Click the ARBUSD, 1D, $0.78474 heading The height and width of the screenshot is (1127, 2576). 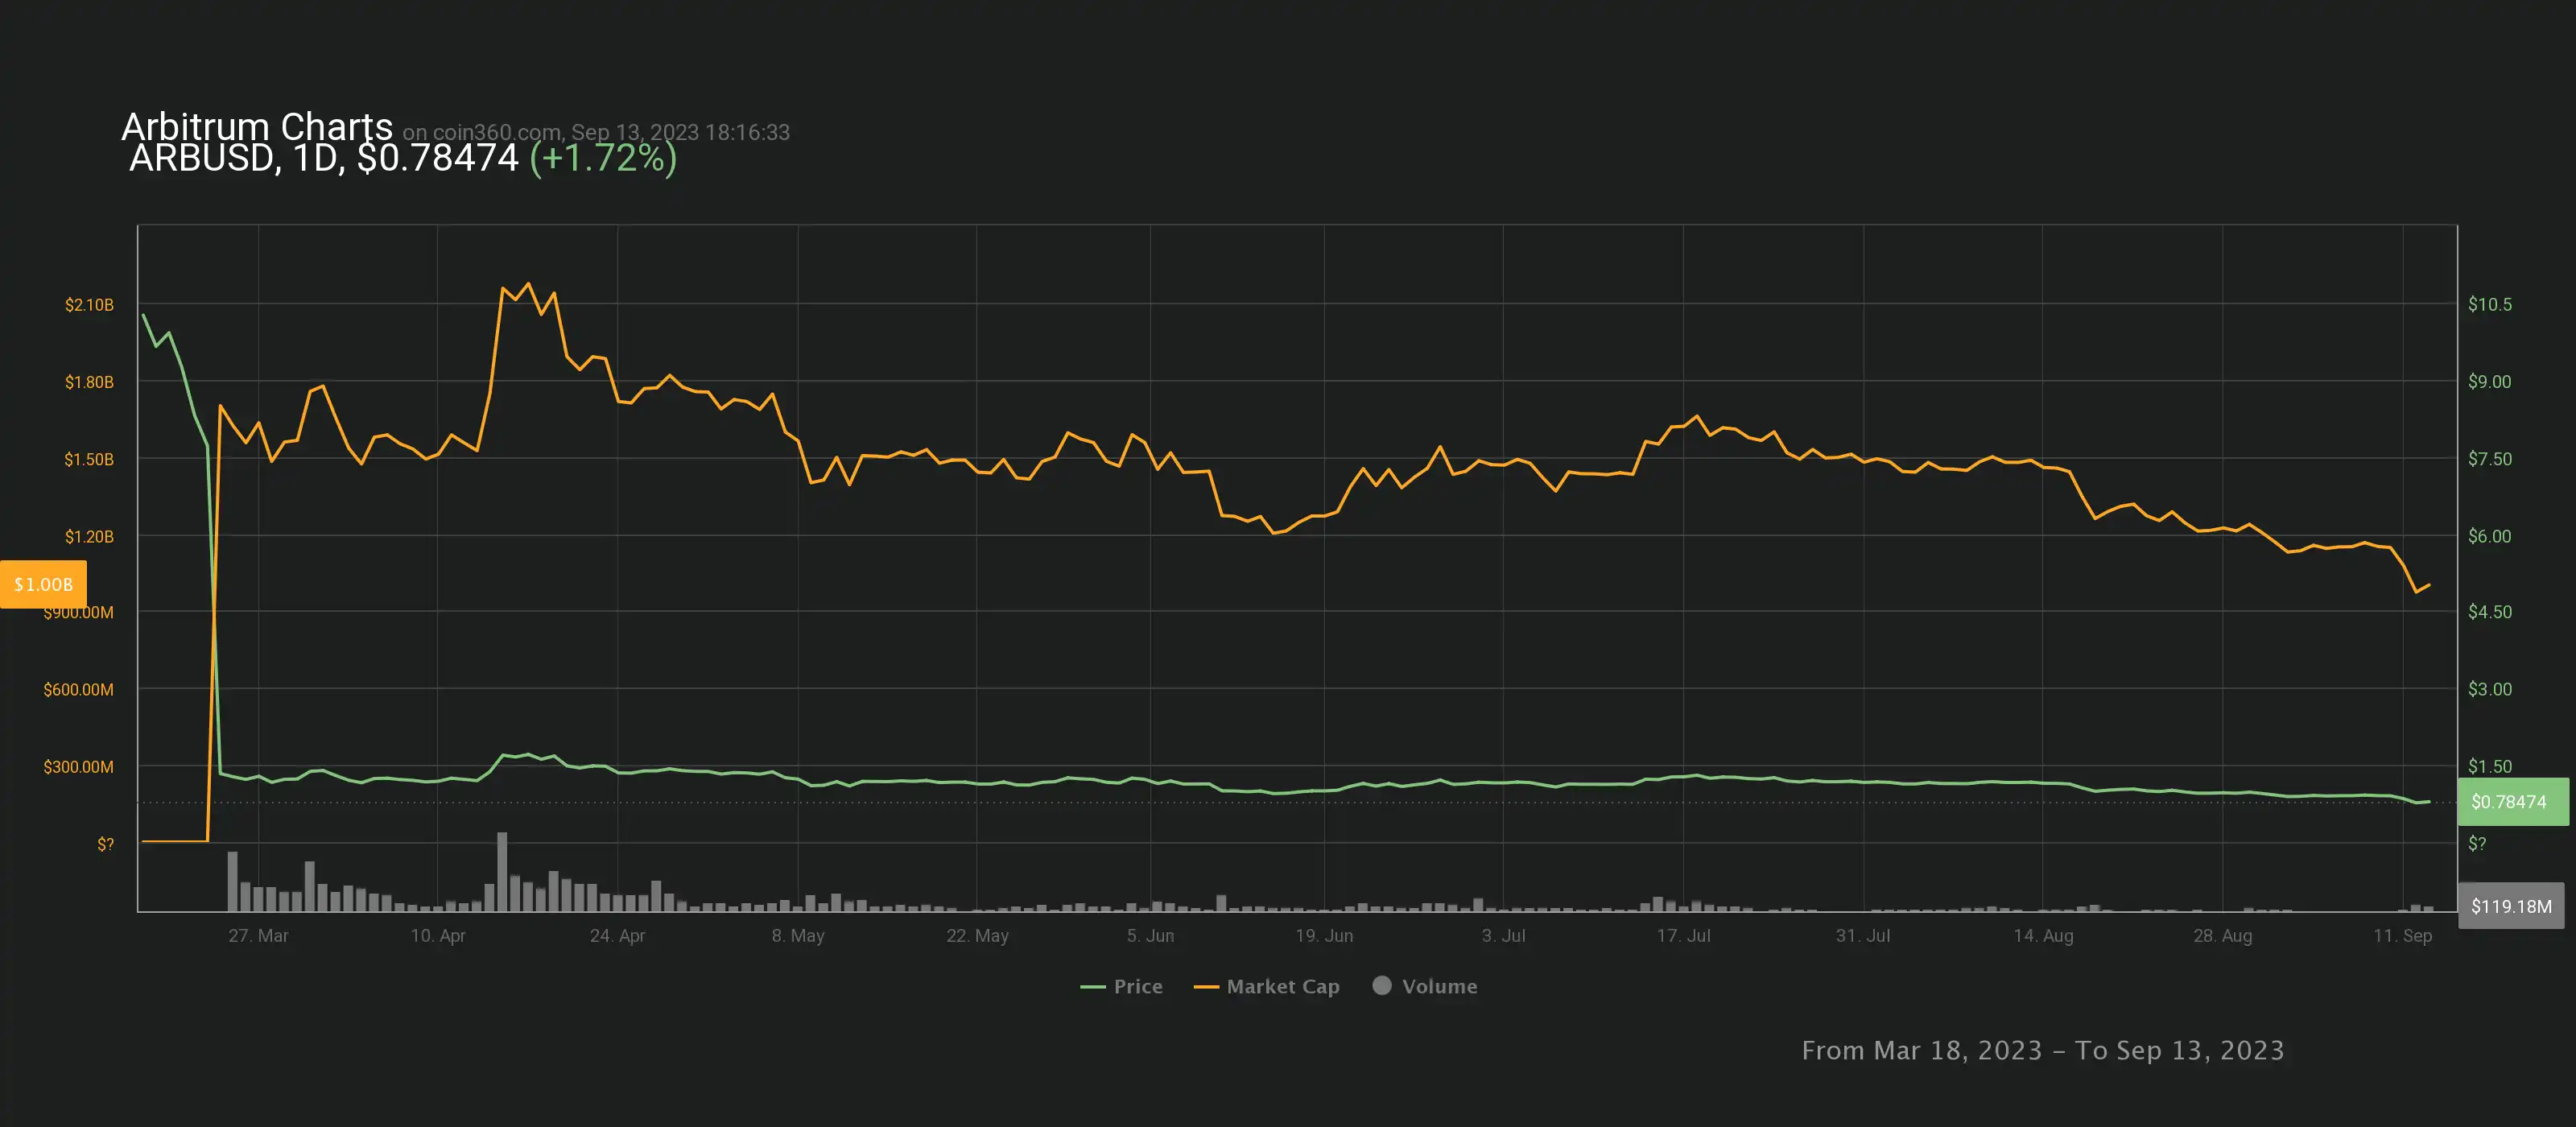pos(324,158)
